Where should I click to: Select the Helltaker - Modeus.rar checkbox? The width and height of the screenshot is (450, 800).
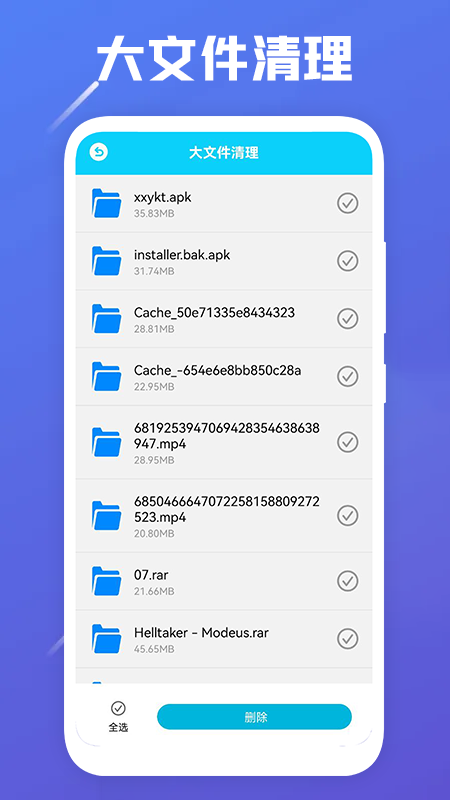click(x=347, y=638)
